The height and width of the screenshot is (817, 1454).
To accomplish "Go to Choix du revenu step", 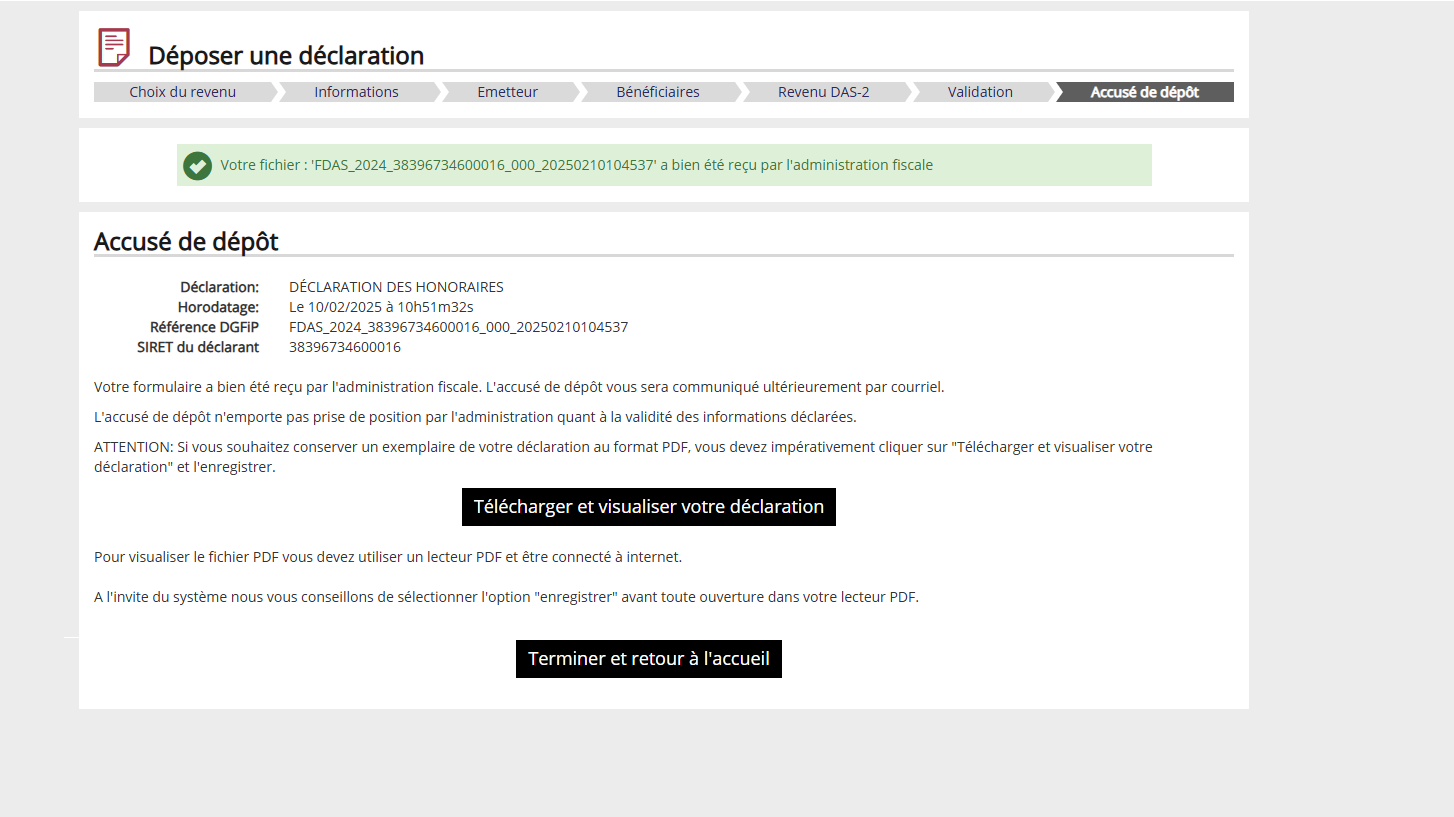I will point(183,92).
